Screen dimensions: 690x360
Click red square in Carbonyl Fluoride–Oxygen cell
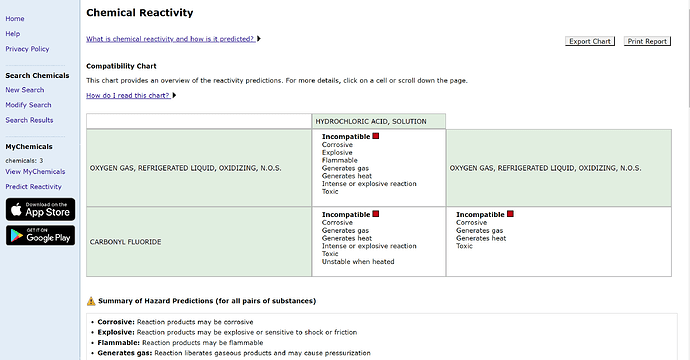(x=510, y=214)
